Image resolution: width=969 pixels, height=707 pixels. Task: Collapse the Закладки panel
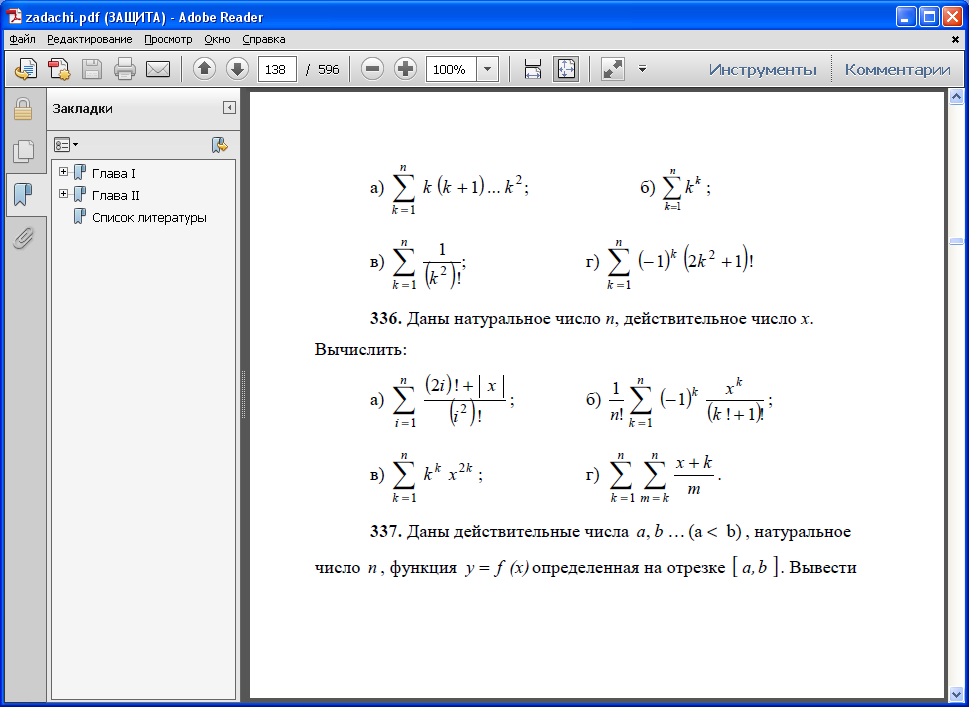(x=229, y=108)
